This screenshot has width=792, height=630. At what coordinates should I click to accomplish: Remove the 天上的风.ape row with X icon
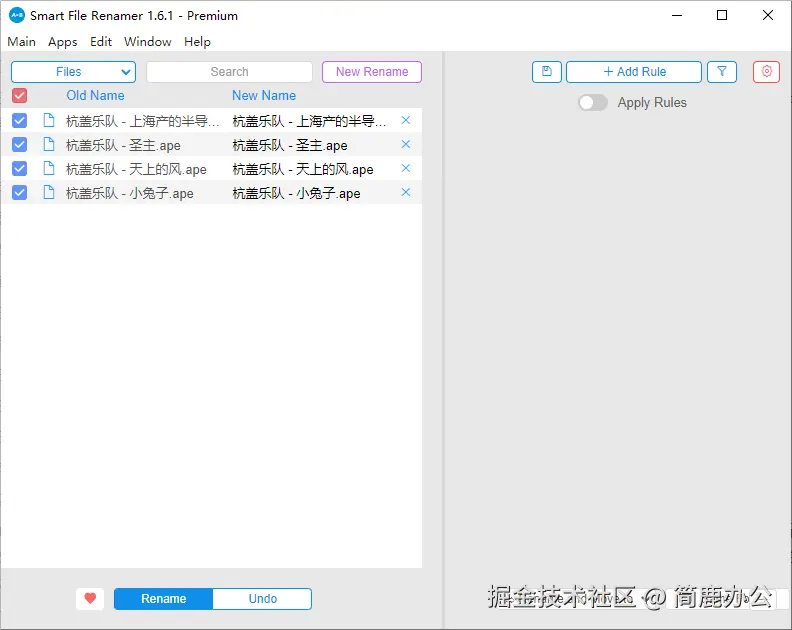406,168
